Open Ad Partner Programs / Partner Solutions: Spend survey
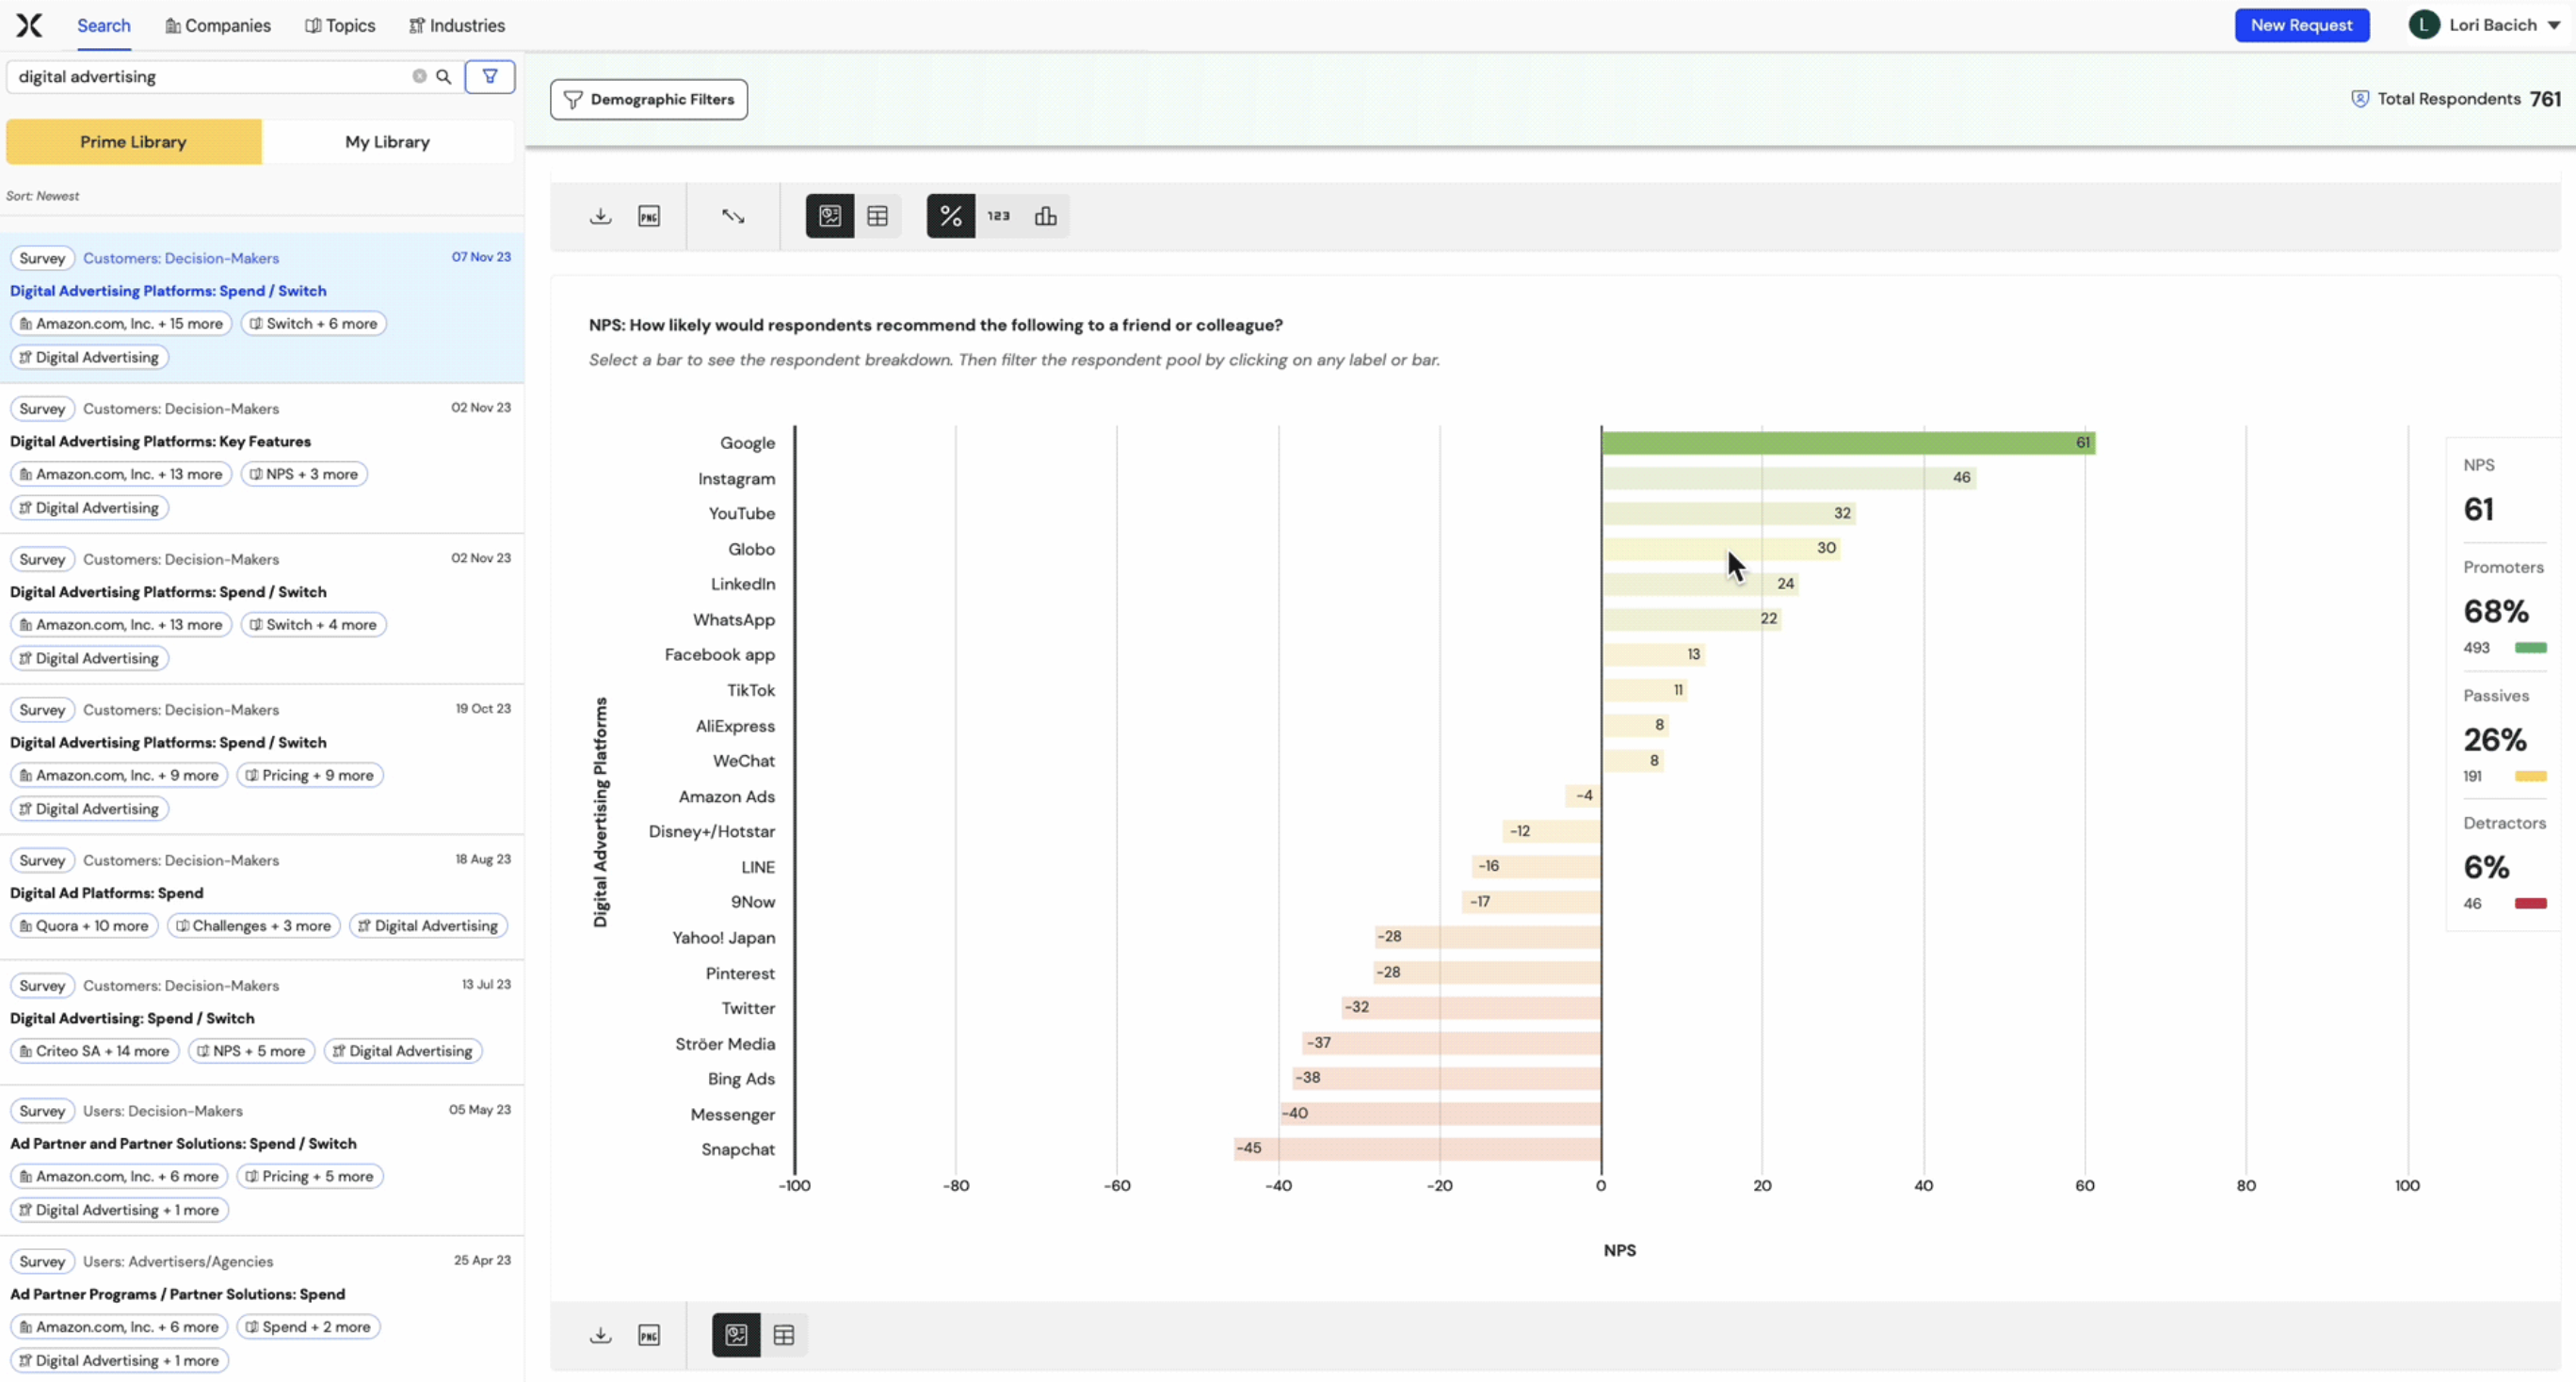Image resolution: width=2576 pixels, height=1382 pixels. [178, 1294]
